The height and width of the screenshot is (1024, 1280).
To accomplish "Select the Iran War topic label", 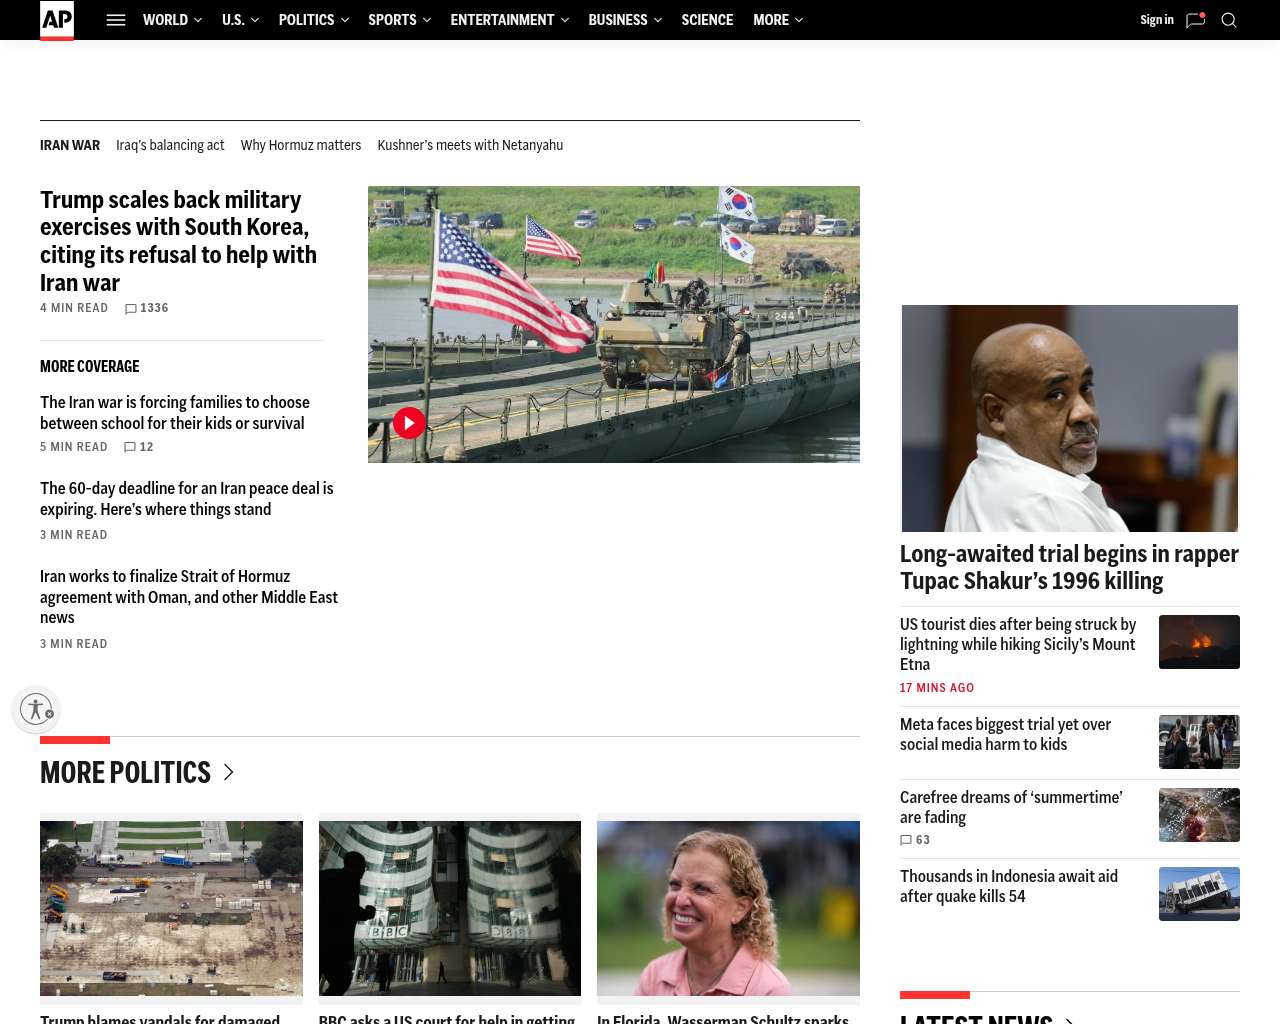I will (70, 145).
